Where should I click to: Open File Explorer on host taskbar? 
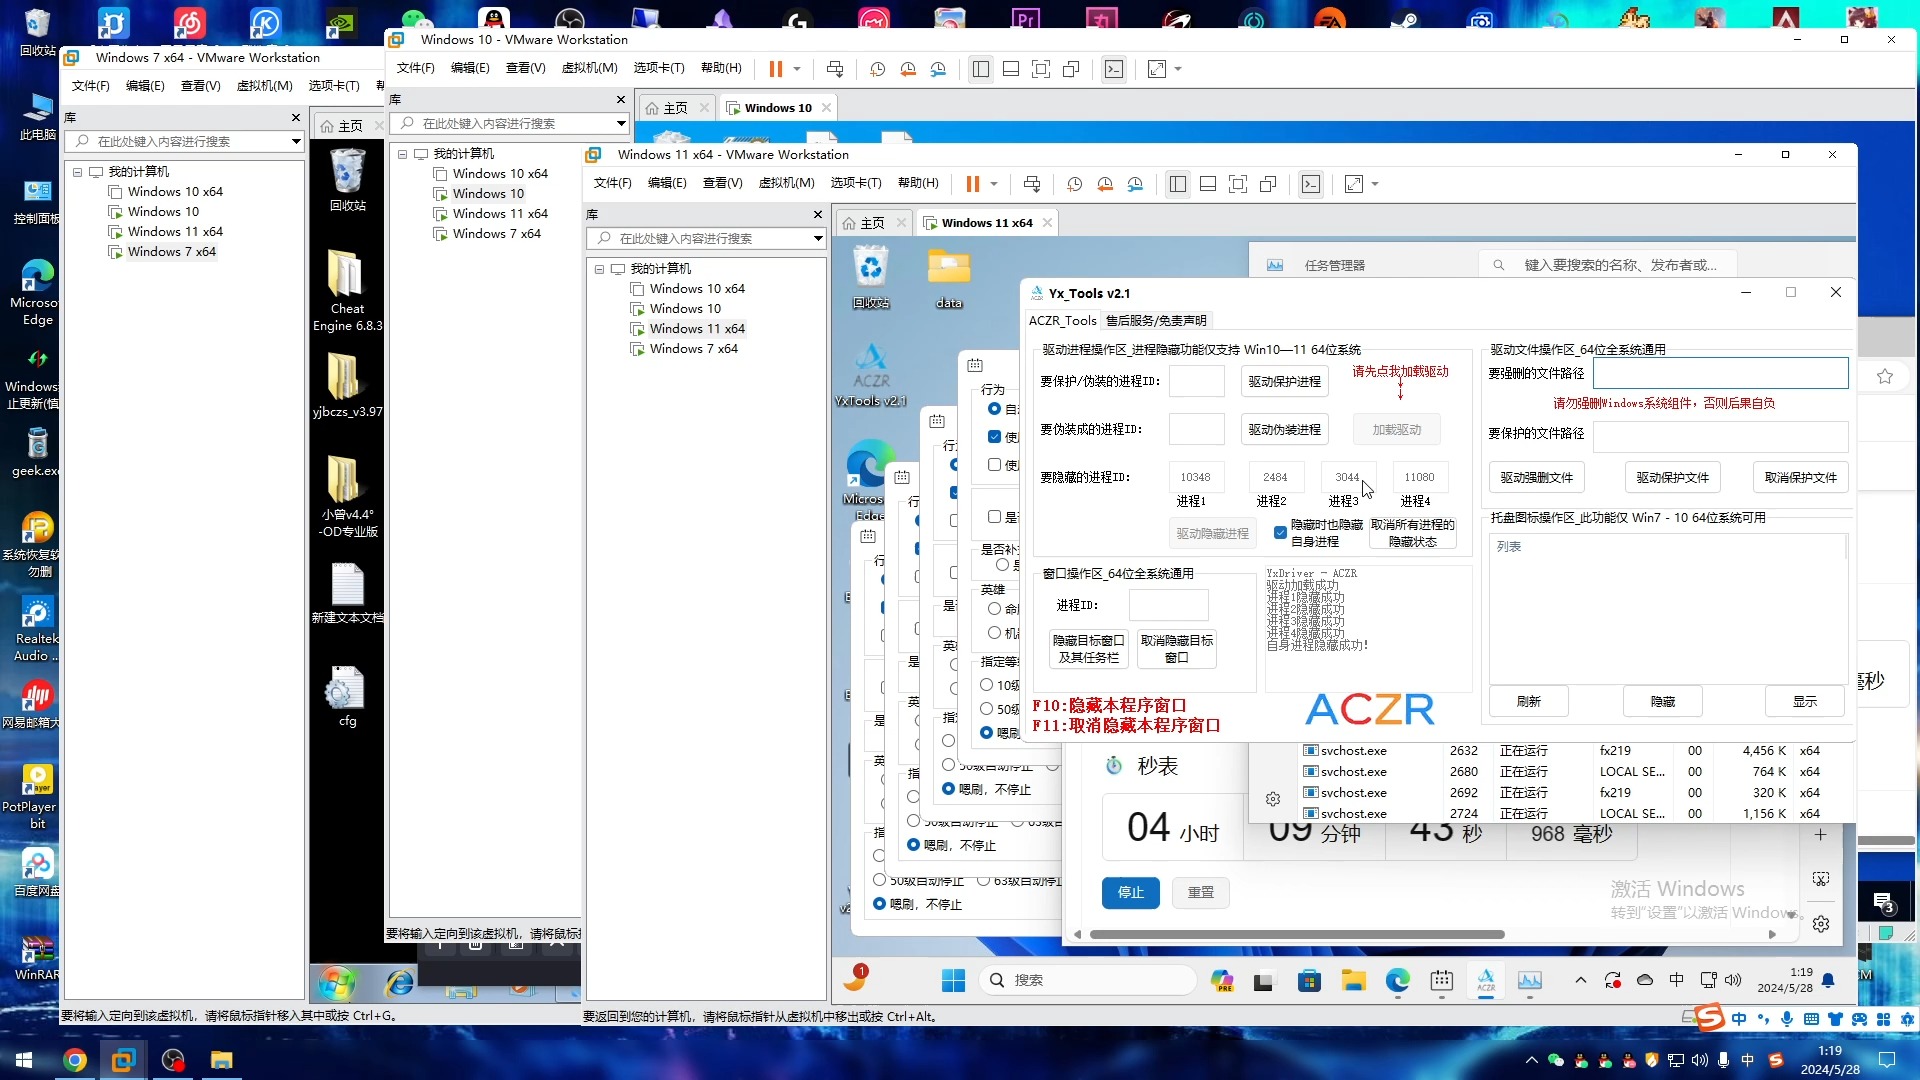click(x=221, y=1060)
